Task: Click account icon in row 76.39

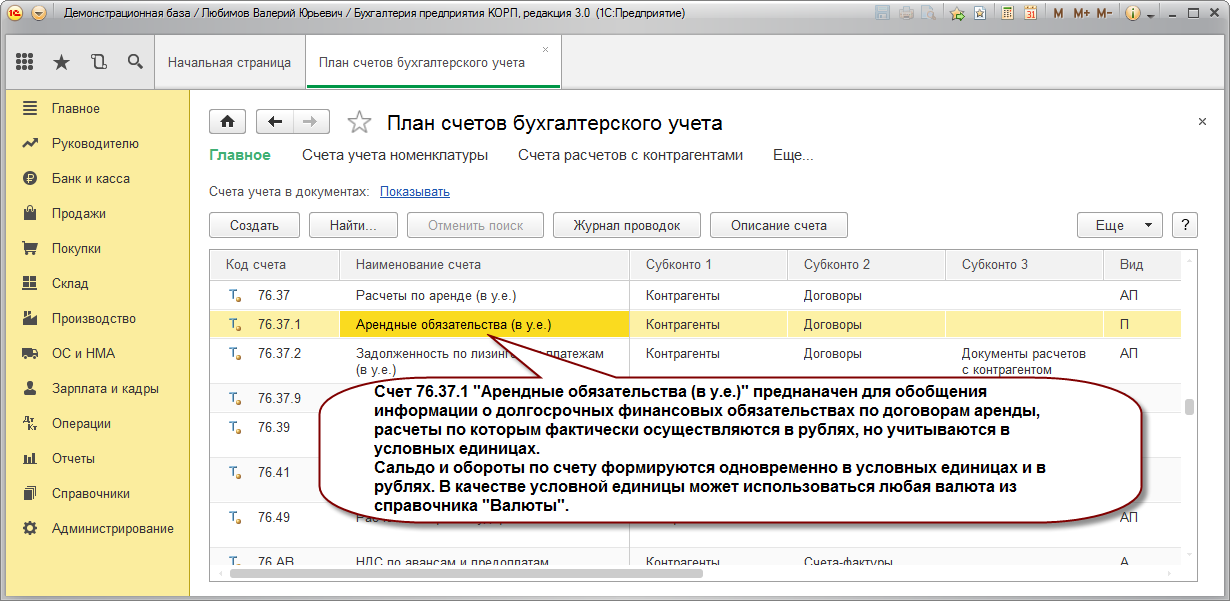Action: (235, 428)
